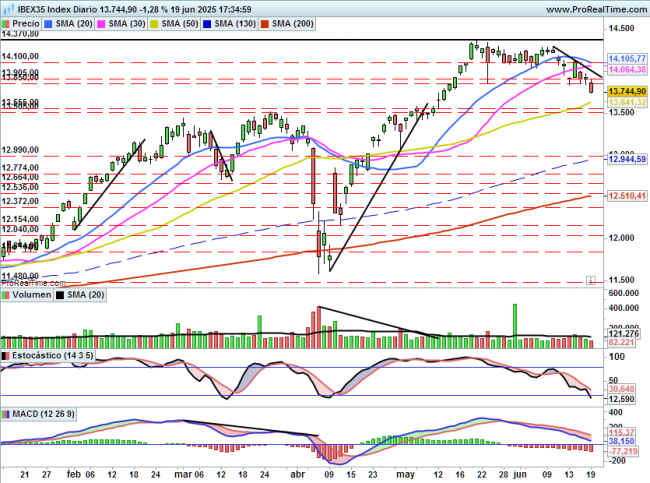The width and height of the screenshot is (650, 483).
Task: Open the www.ProRealTime.com link
Action: pyautogui.click(x=596, y=9)
